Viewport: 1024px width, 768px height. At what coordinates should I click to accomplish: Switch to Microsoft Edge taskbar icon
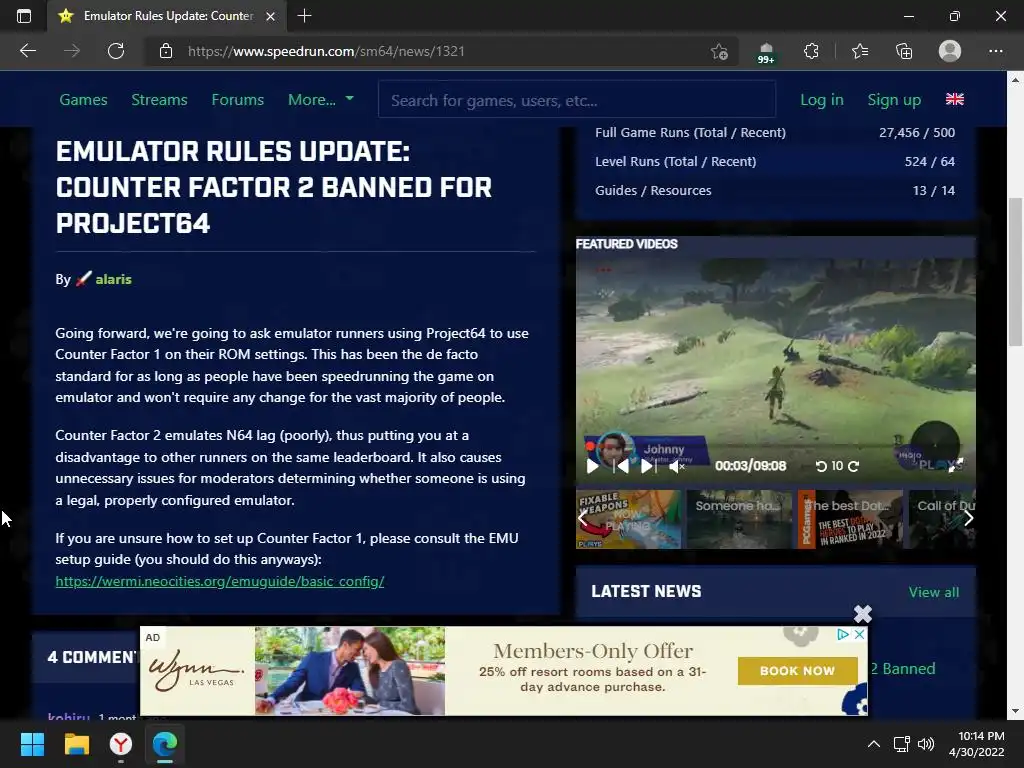[165, 744]
